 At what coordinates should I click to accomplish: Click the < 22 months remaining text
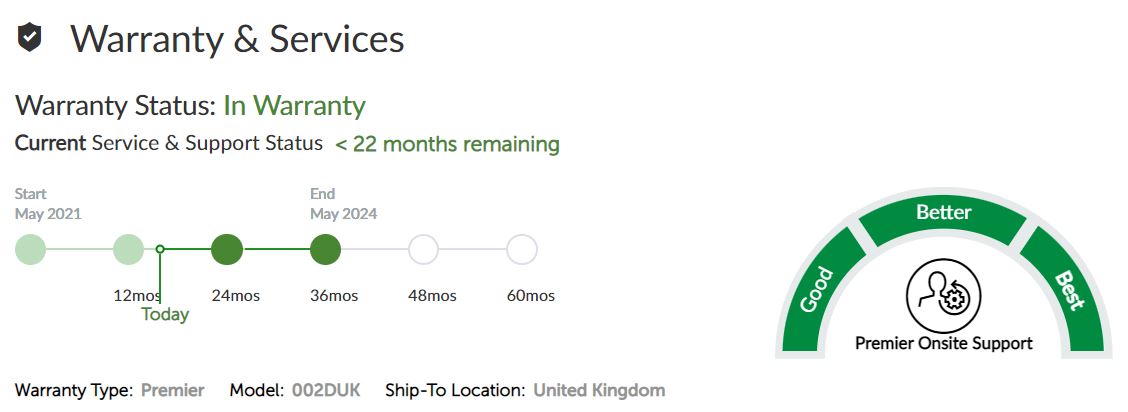tap(447, 144)
